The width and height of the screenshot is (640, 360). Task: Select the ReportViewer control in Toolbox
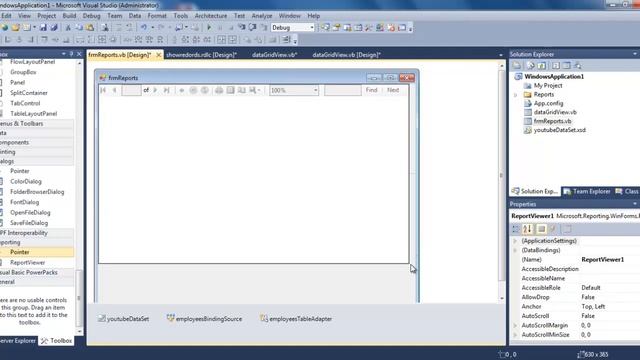(x=28, y=262)
